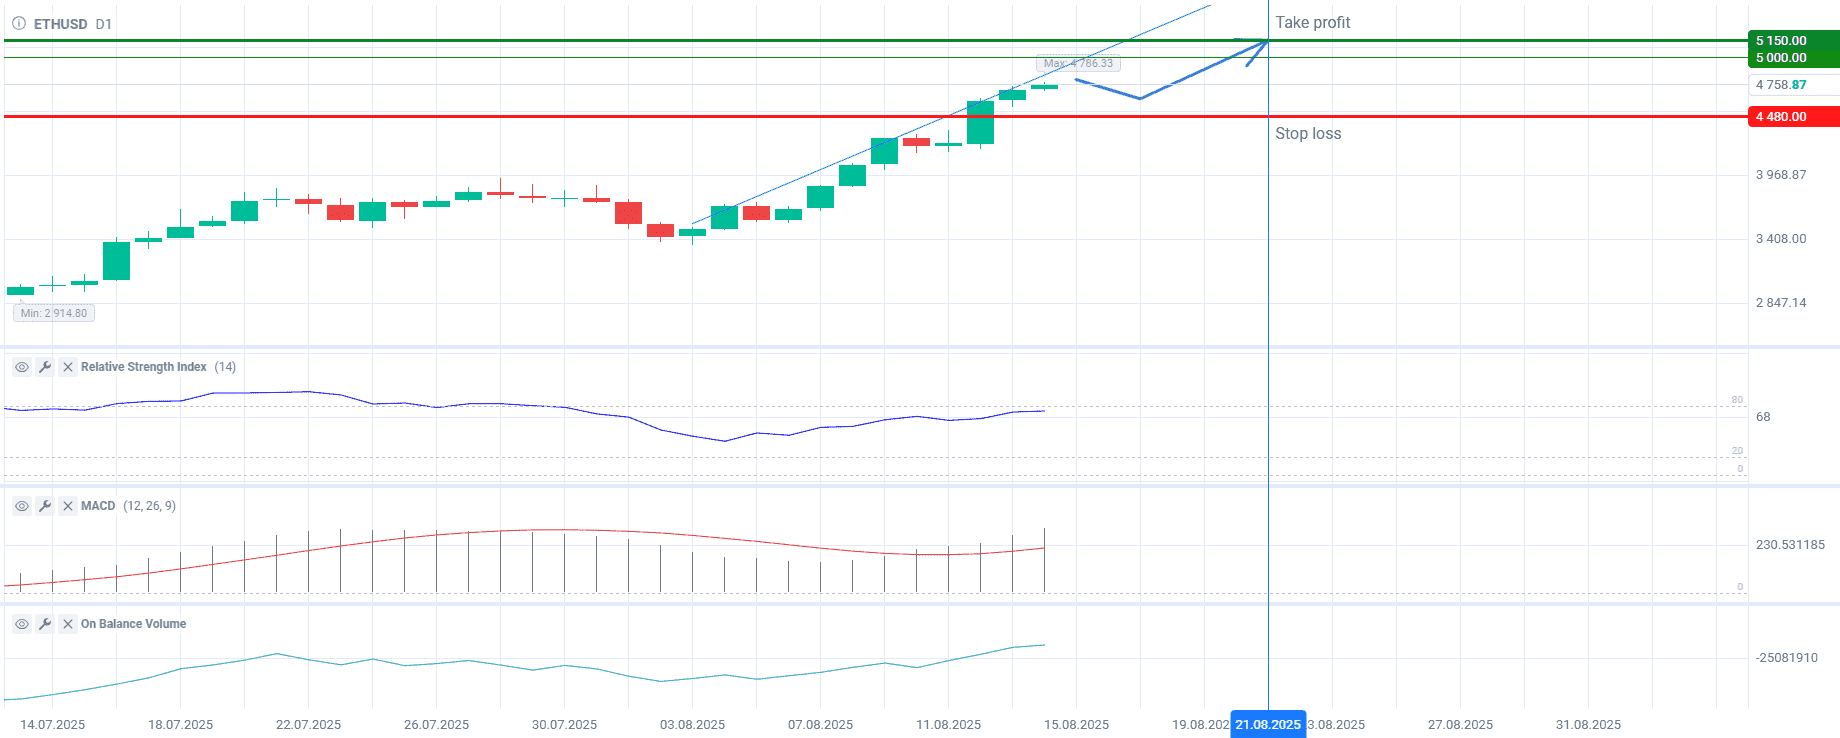Screen dimensions: 1840x738
Task: Click the Relative Strength Index title
Action: [143, 367]
